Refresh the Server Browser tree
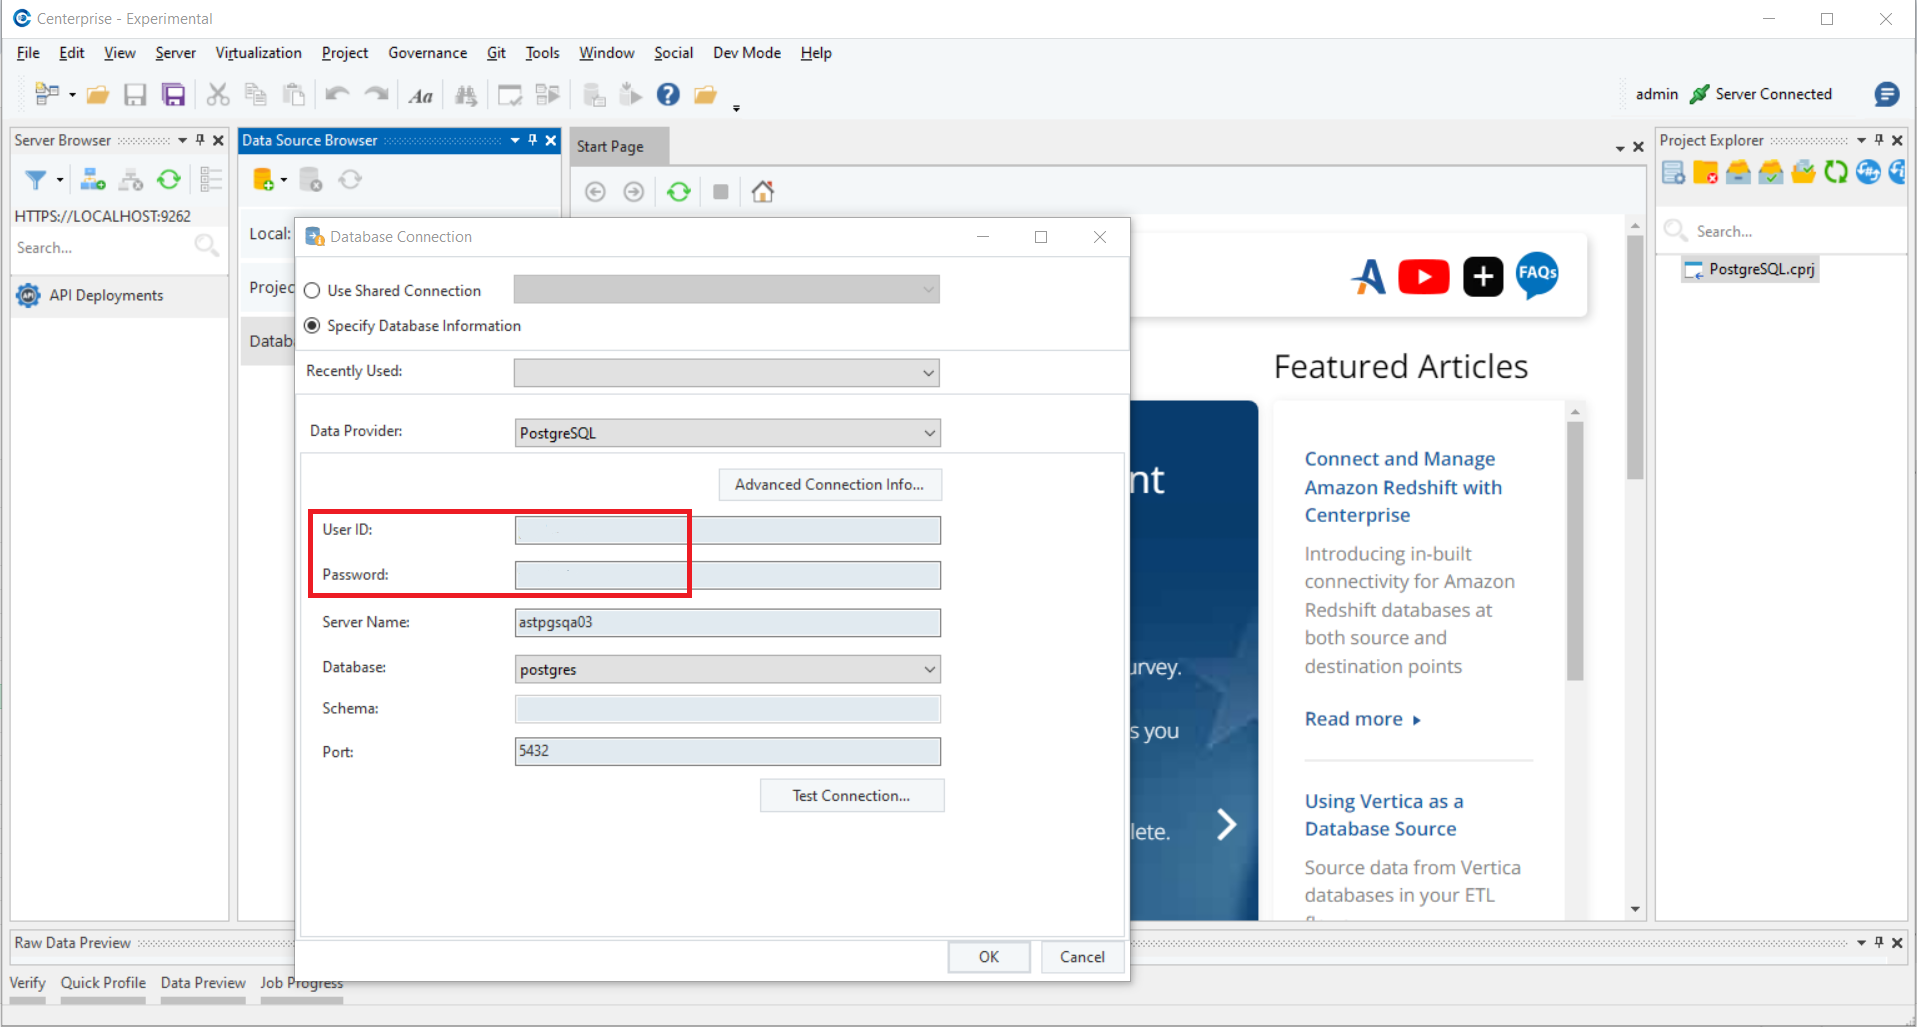This screenshot has width=1917, height=1027. tap(169, 180)
